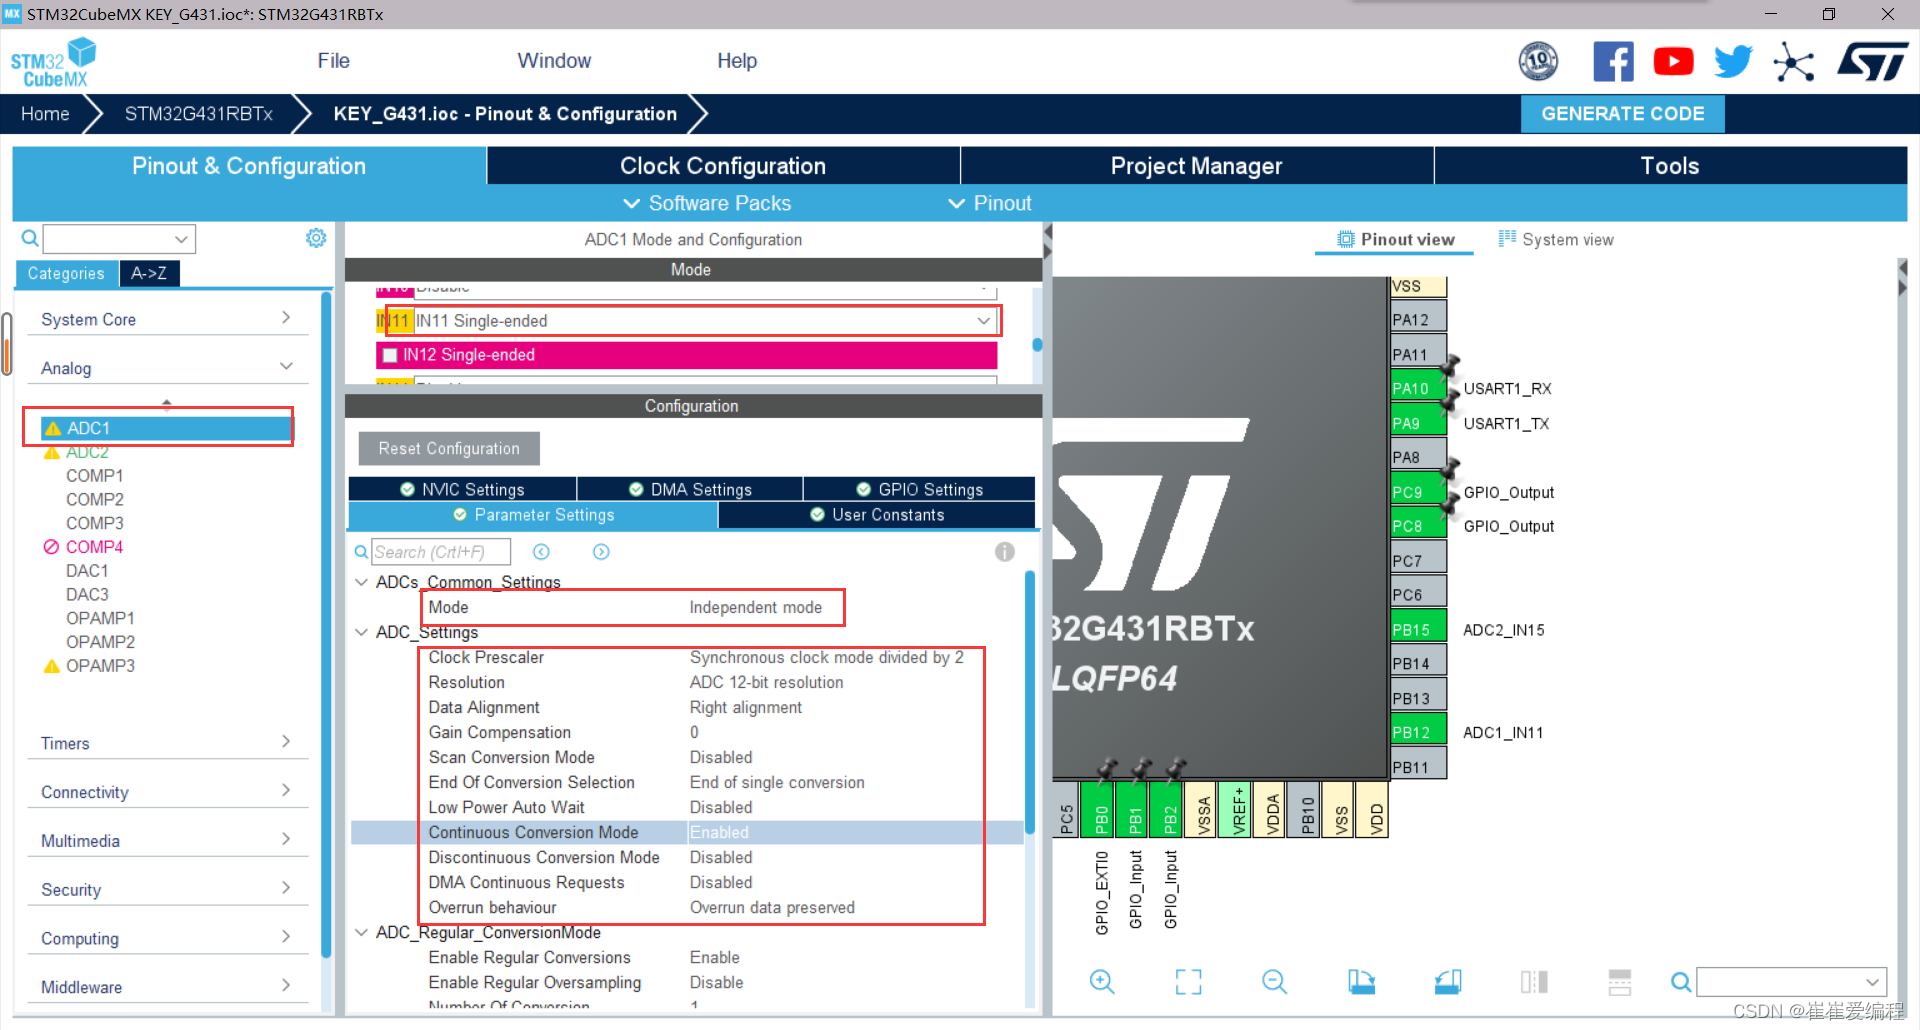
Task: Enable the IN12 Single-ended checkbox
Action: pyautogui.click(x=391, y=355)
